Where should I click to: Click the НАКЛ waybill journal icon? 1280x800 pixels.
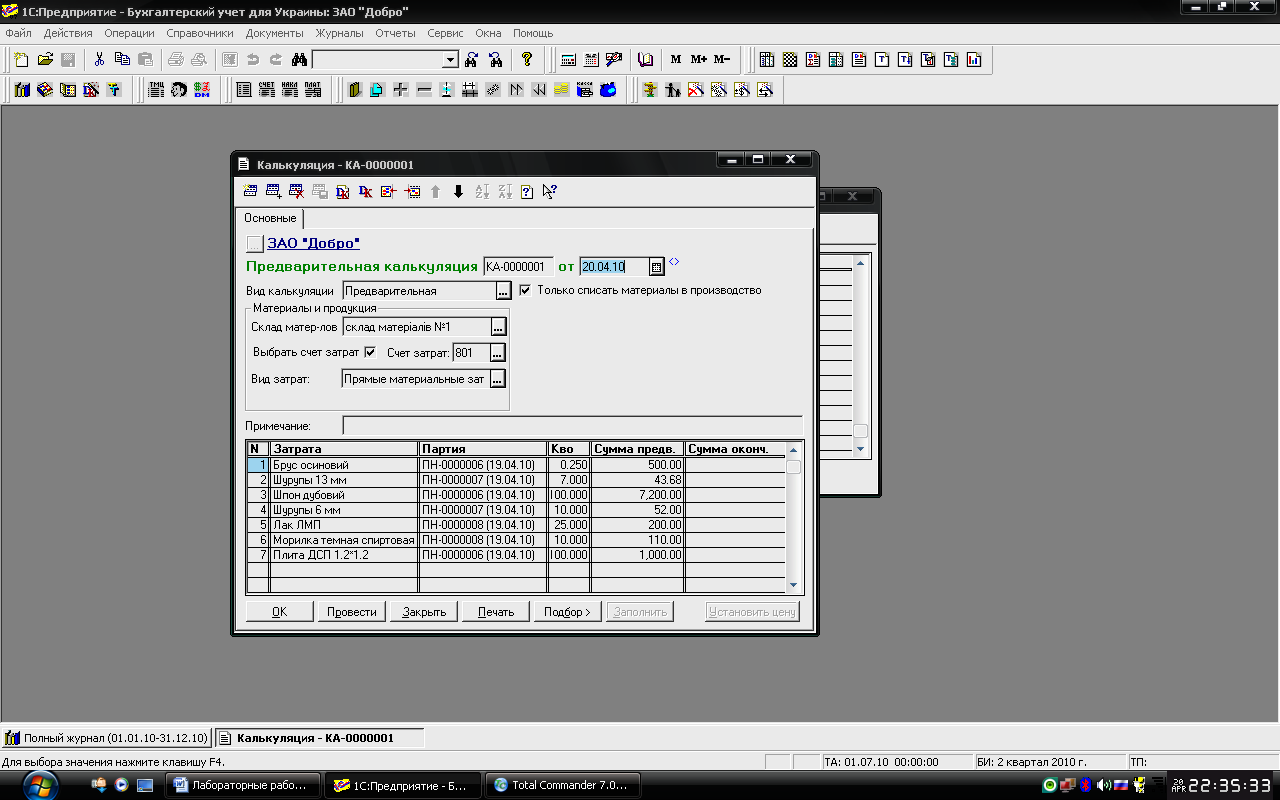pos(289,90)
